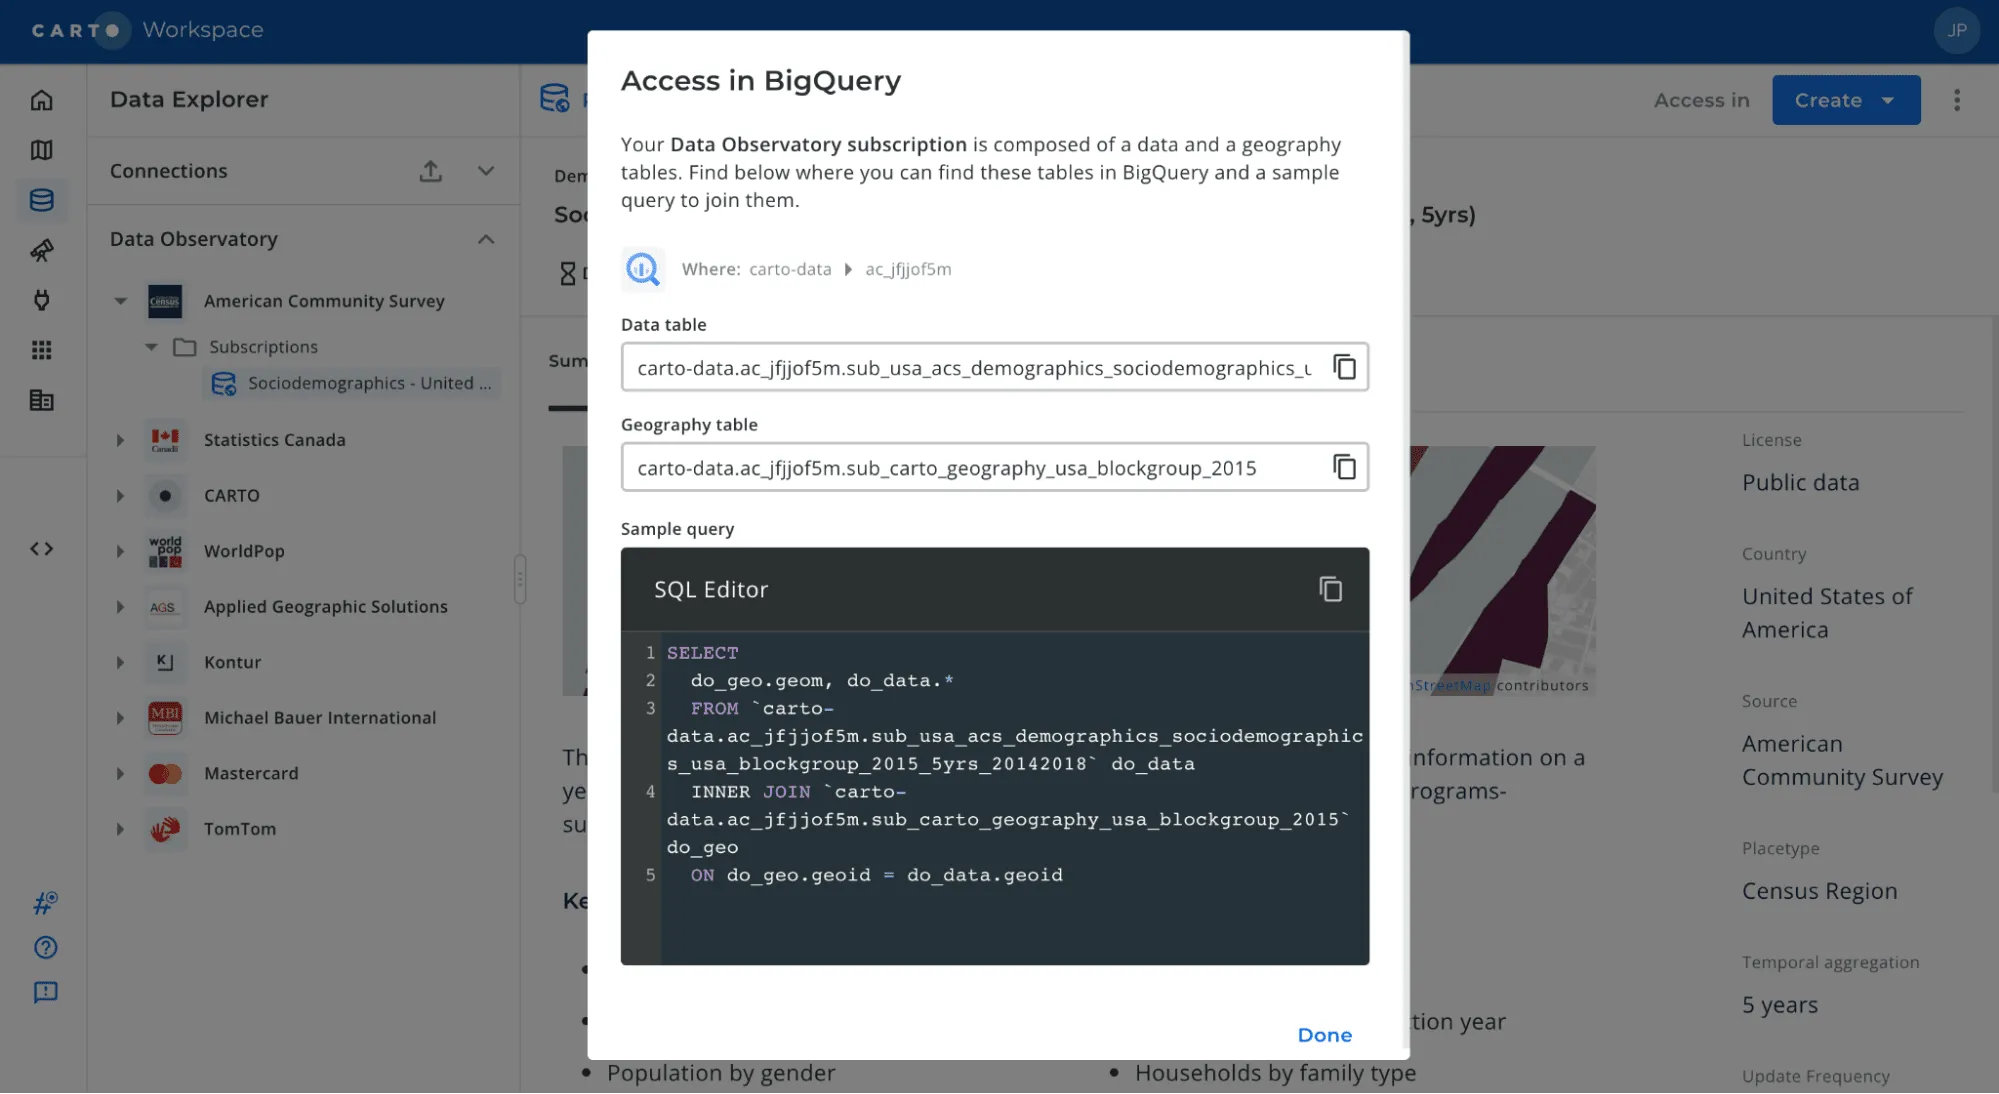
Task: Open the Create dropdown menu
Action: pyautogui.click(x=1845, y=100)
